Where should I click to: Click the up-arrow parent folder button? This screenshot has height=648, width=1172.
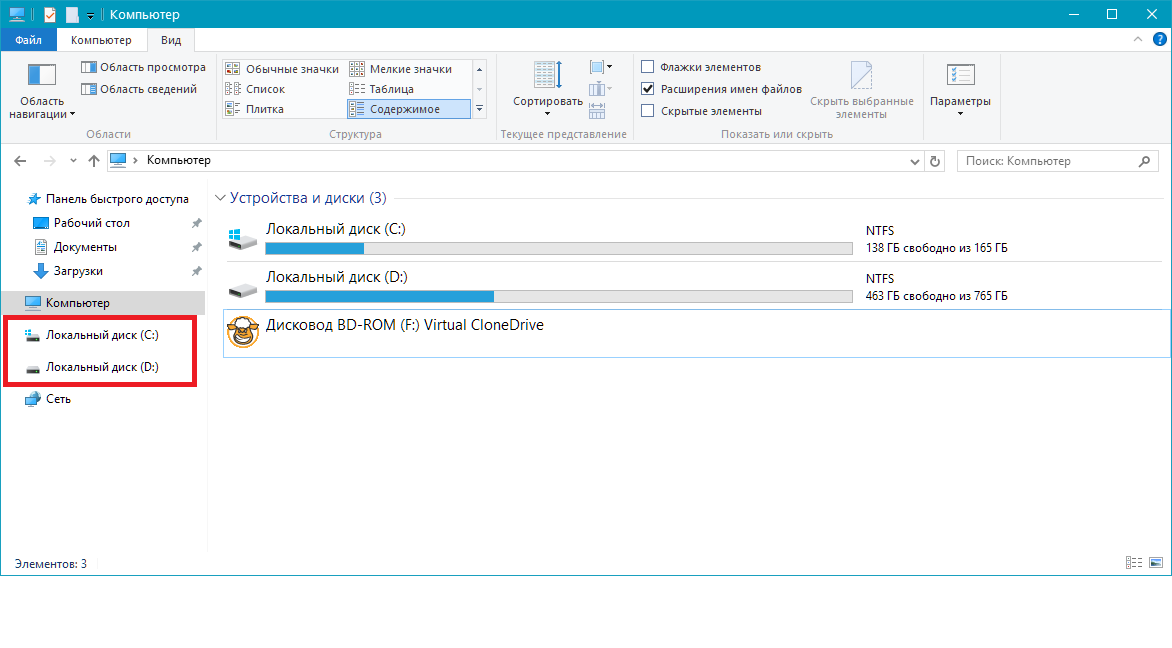pyautogui.click(x=94, y=161)
